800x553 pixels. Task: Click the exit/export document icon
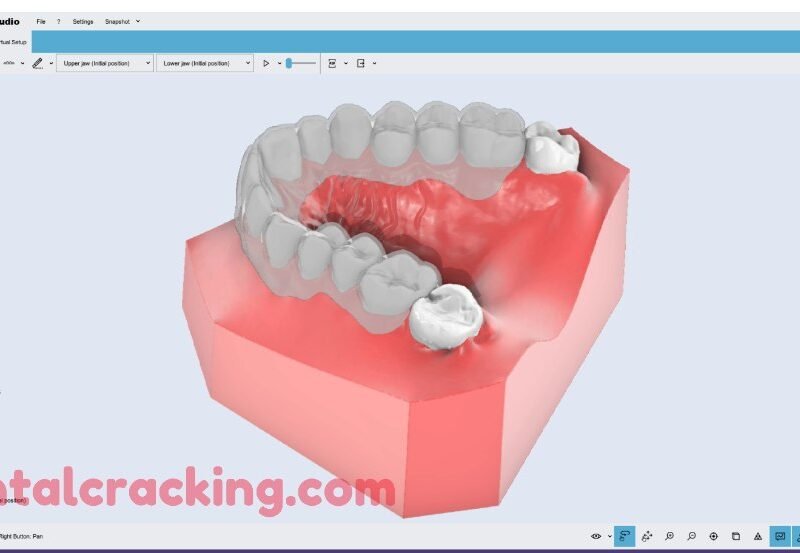(x=361, y=63)
